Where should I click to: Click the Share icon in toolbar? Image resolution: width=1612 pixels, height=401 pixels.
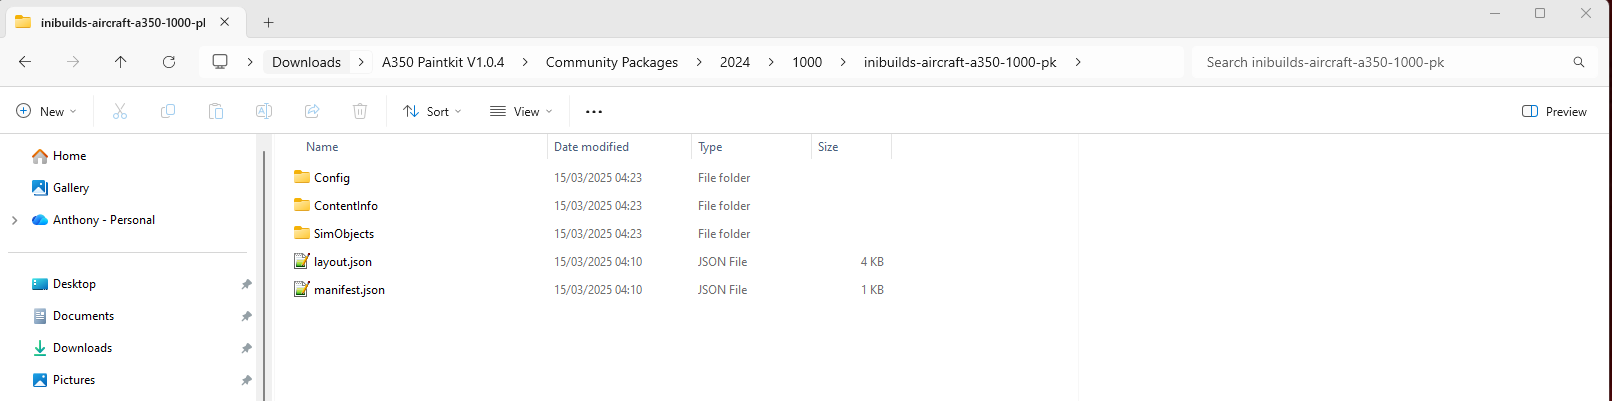click(312, 111)
